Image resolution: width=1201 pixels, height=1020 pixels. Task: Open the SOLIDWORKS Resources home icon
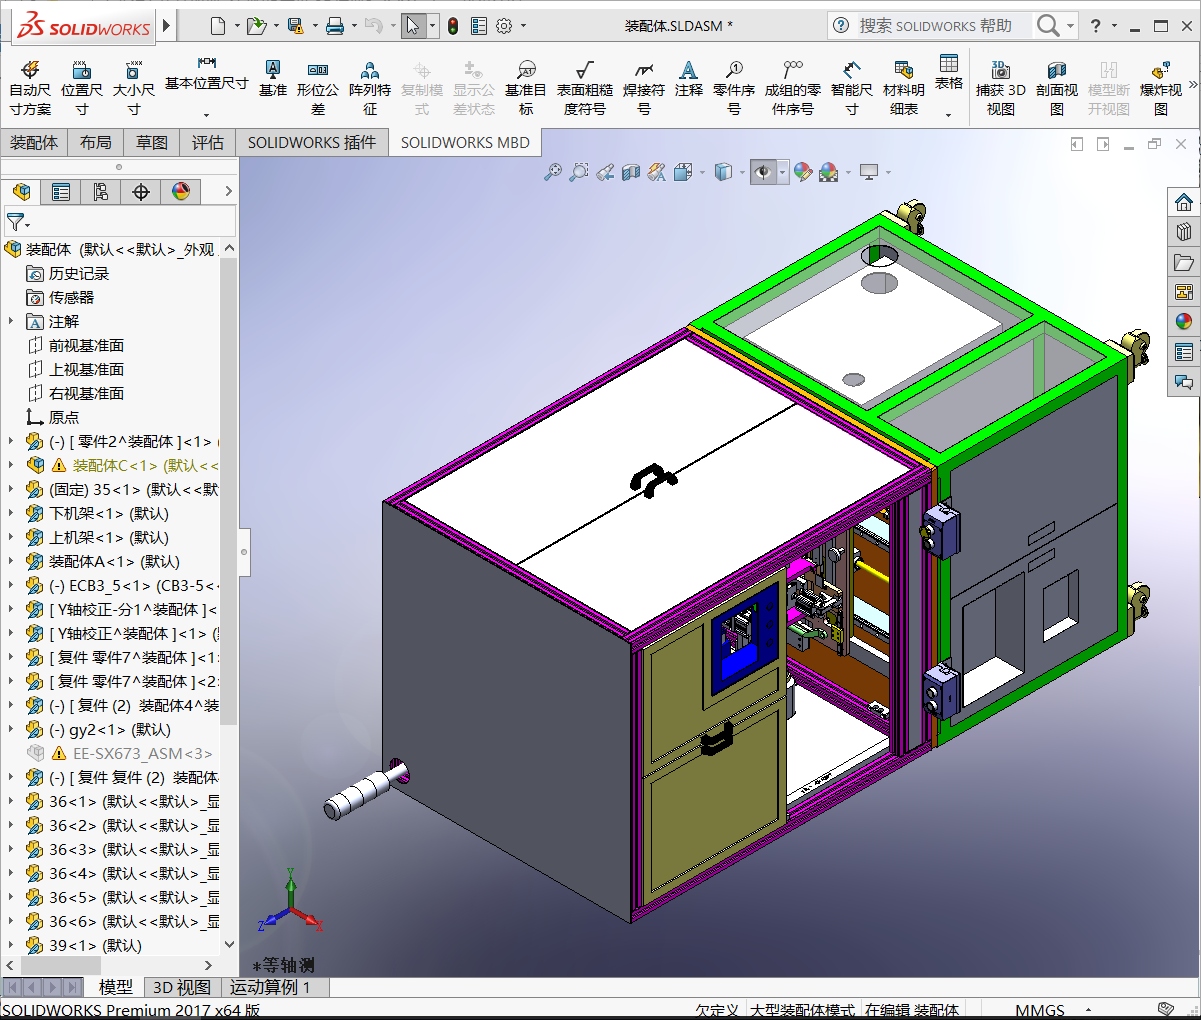[x=1184, y=202]
